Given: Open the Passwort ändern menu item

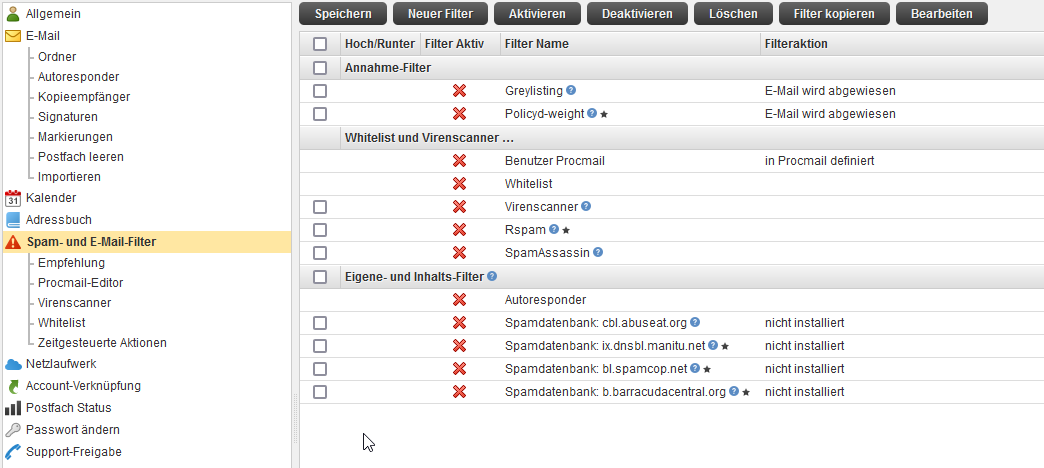Looking at the screenshot, I should click(73, 430).
